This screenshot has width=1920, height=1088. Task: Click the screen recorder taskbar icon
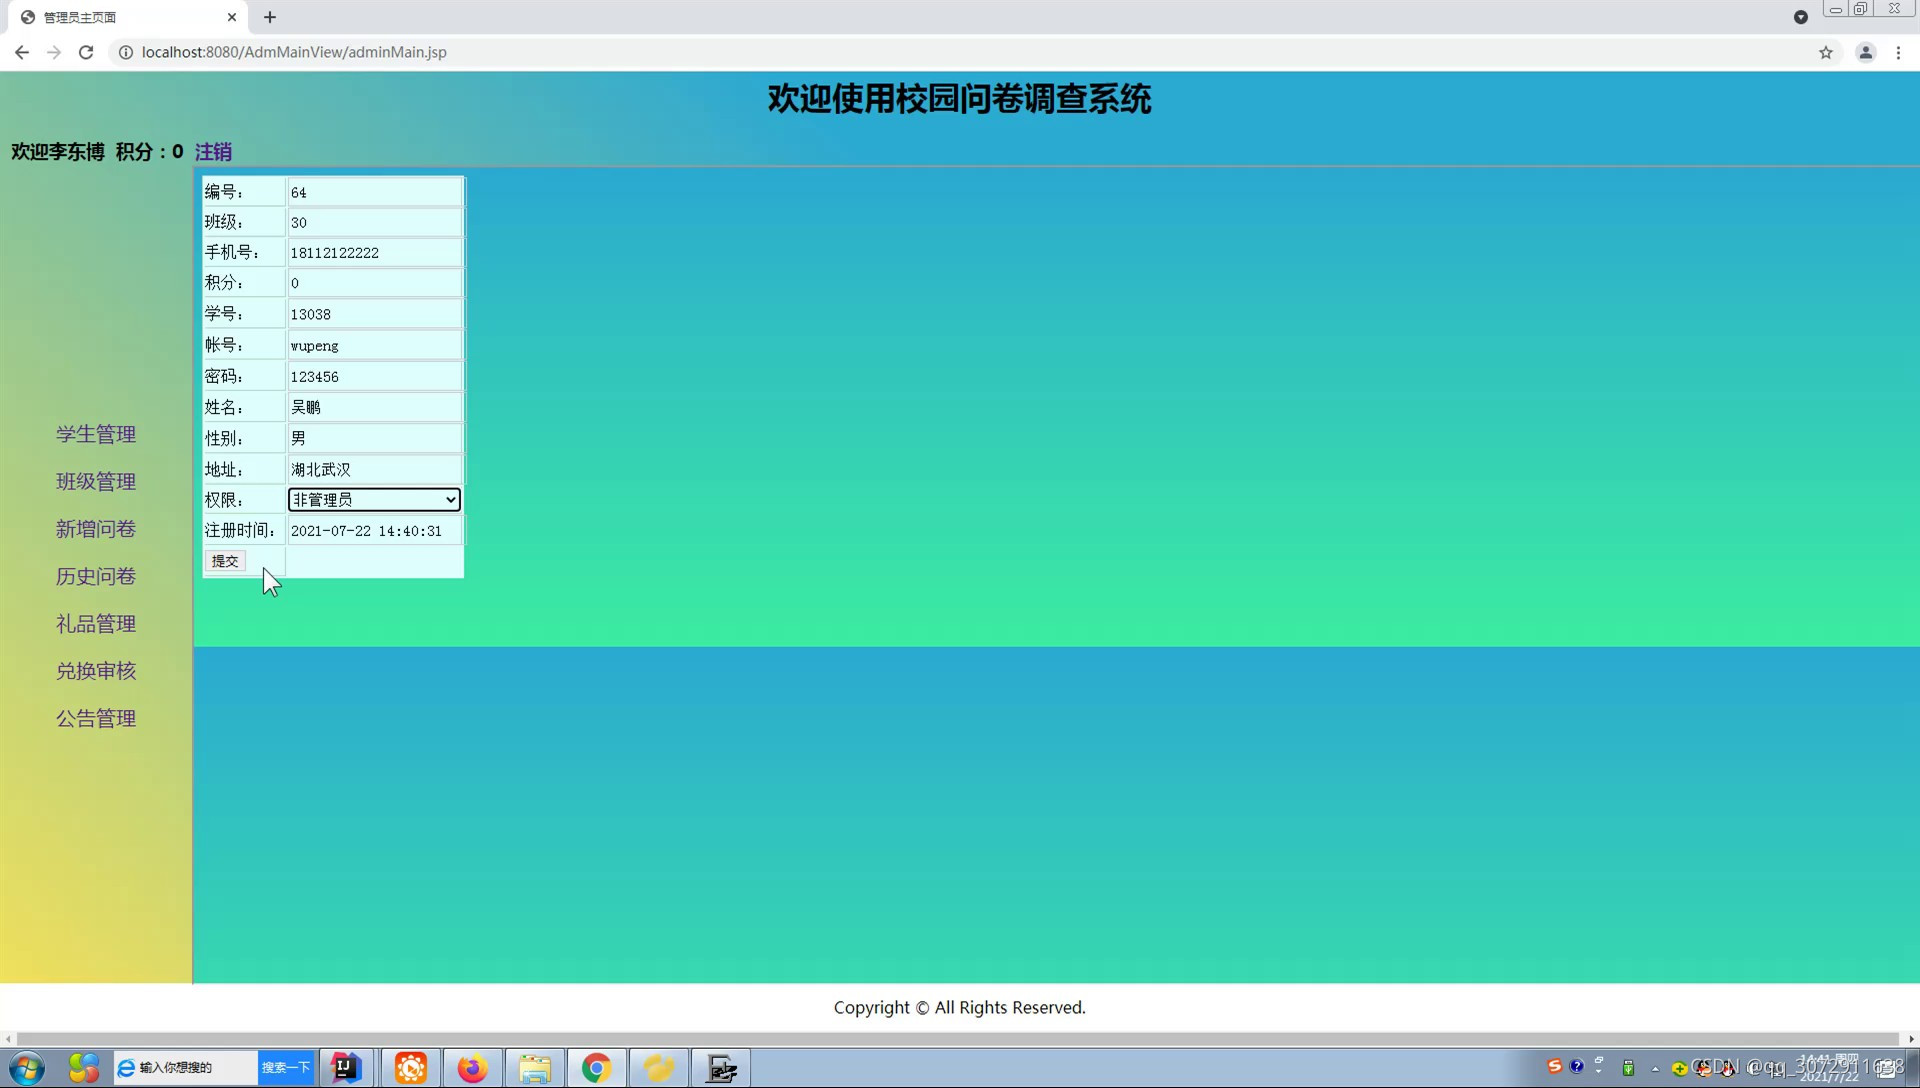coord(721,1068)
